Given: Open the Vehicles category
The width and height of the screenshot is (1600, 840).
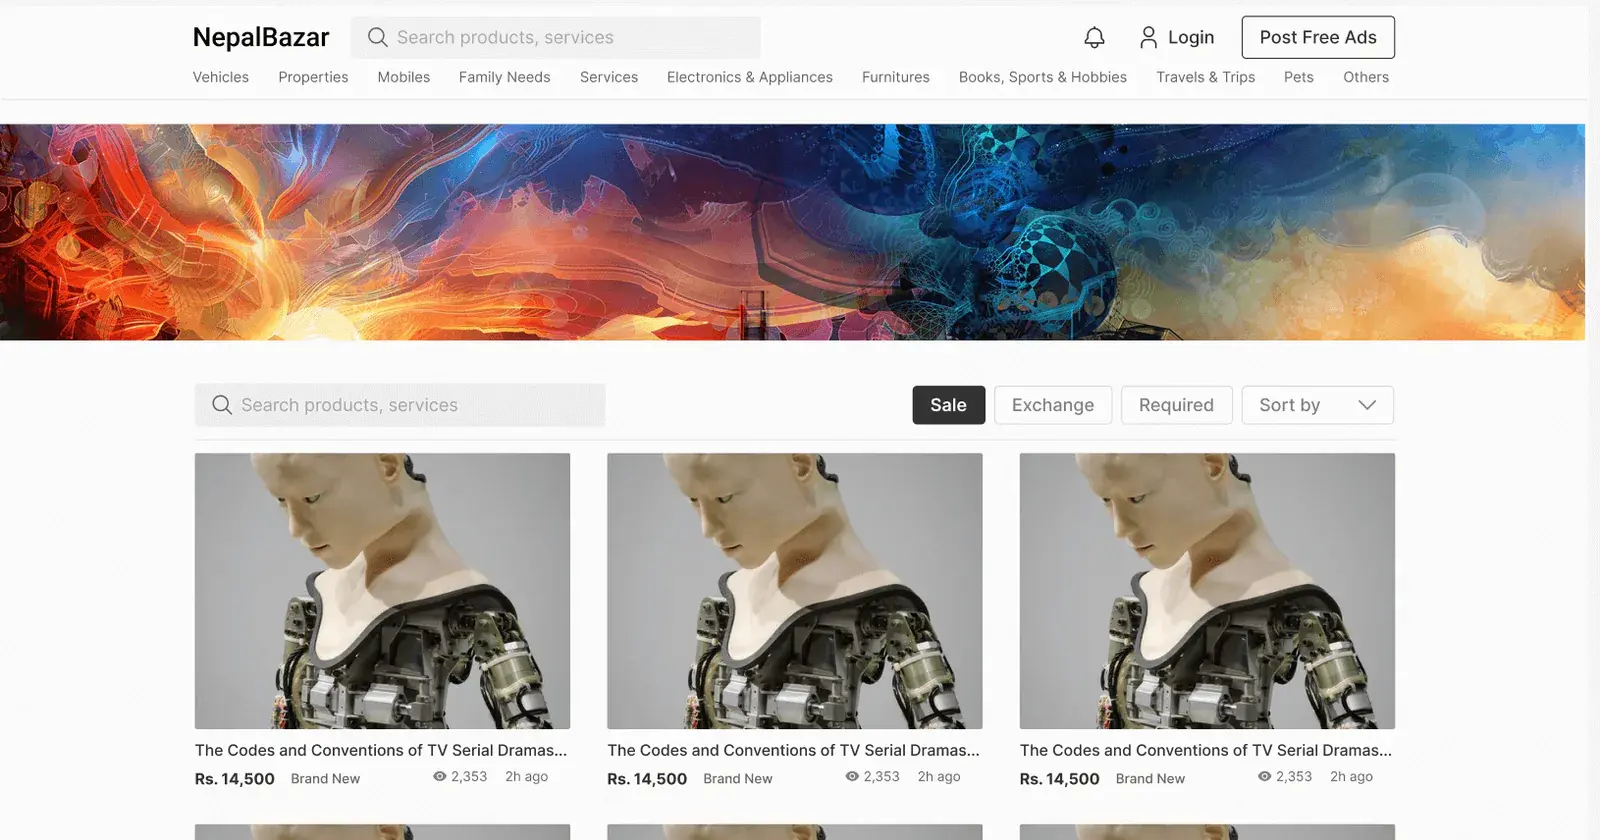Looking at the screenshot, I should click(x=221, y=77).
